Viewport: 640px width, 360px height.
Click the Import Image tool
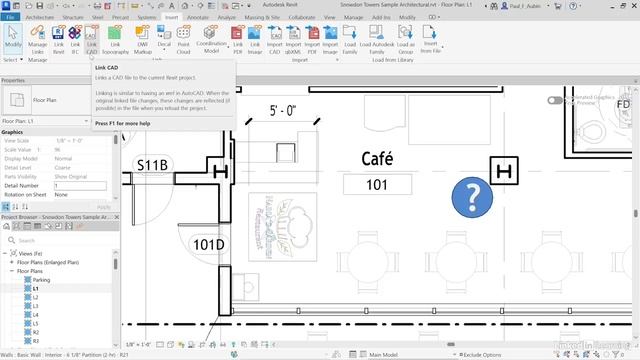tap(330, 40)
